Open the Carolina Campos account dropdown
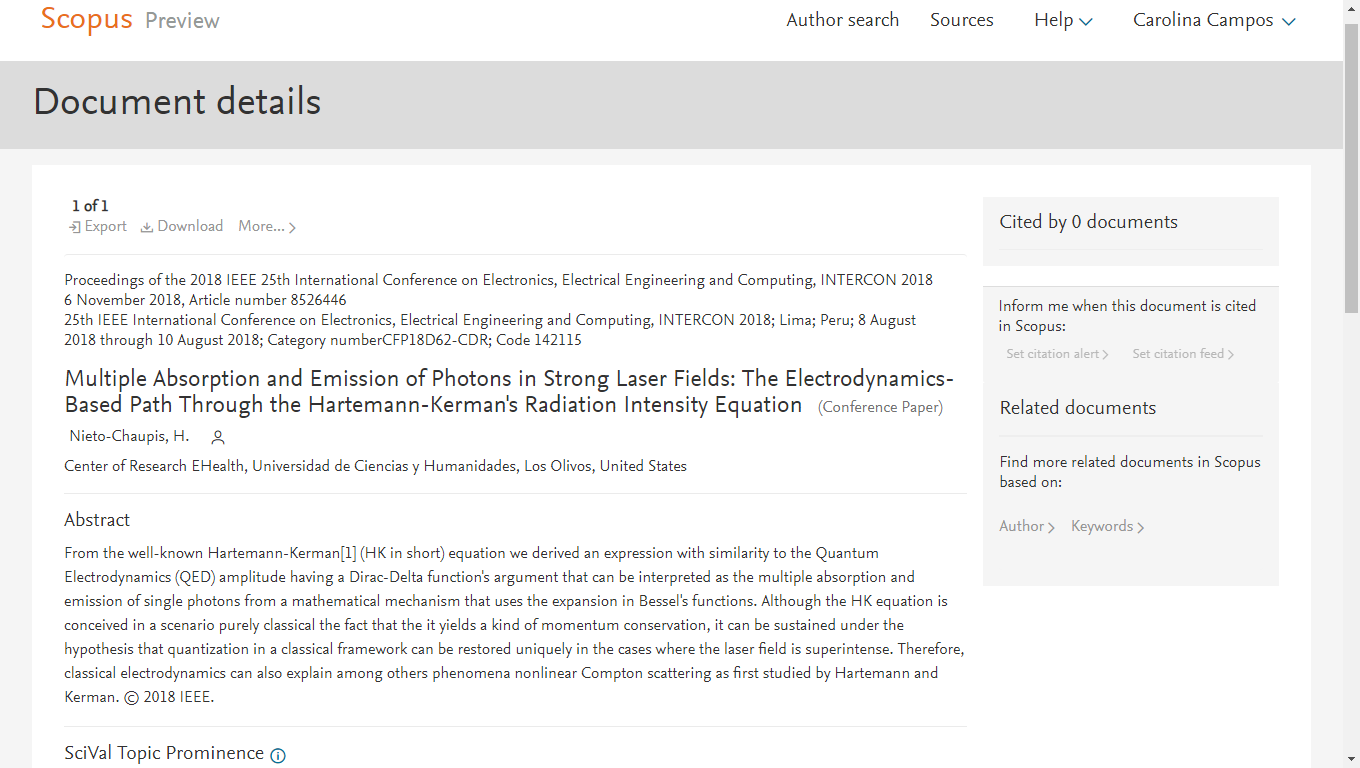The width and height of the screenshot is (1360, 768). pyautogui.click(x=1214, y=20)
